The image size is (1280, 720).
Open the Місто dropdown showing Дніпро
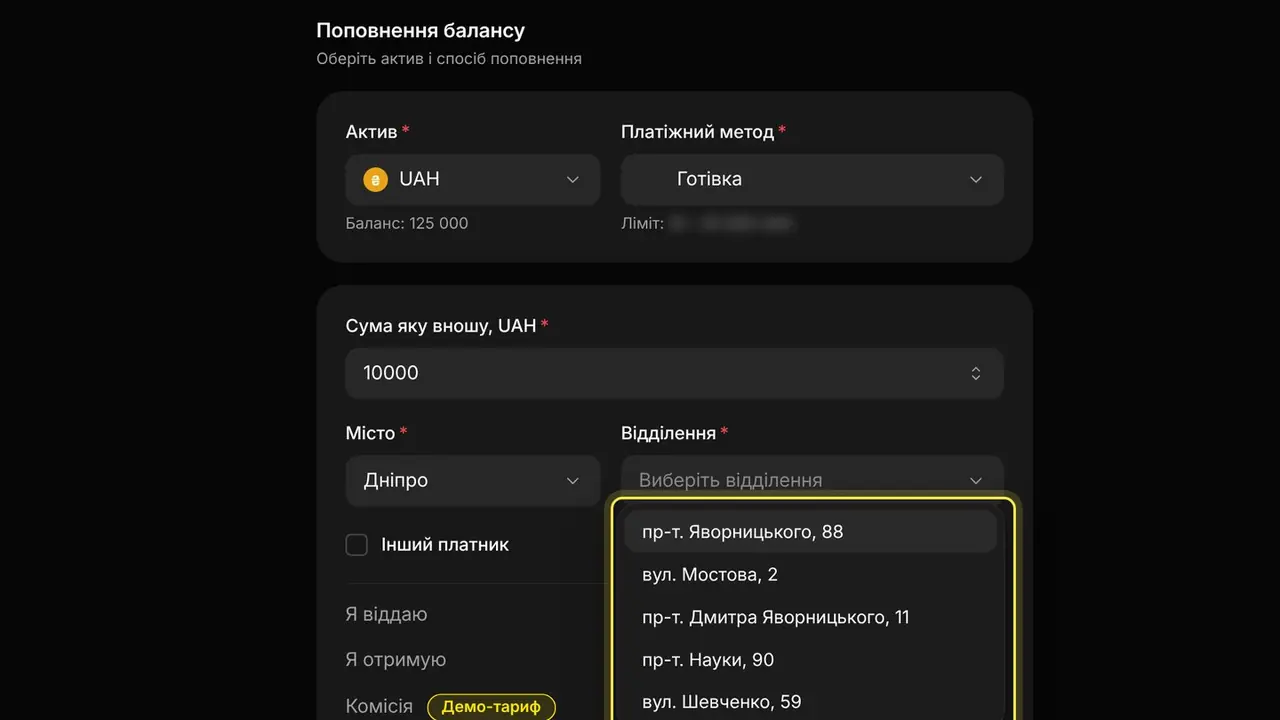coord(473,481)
